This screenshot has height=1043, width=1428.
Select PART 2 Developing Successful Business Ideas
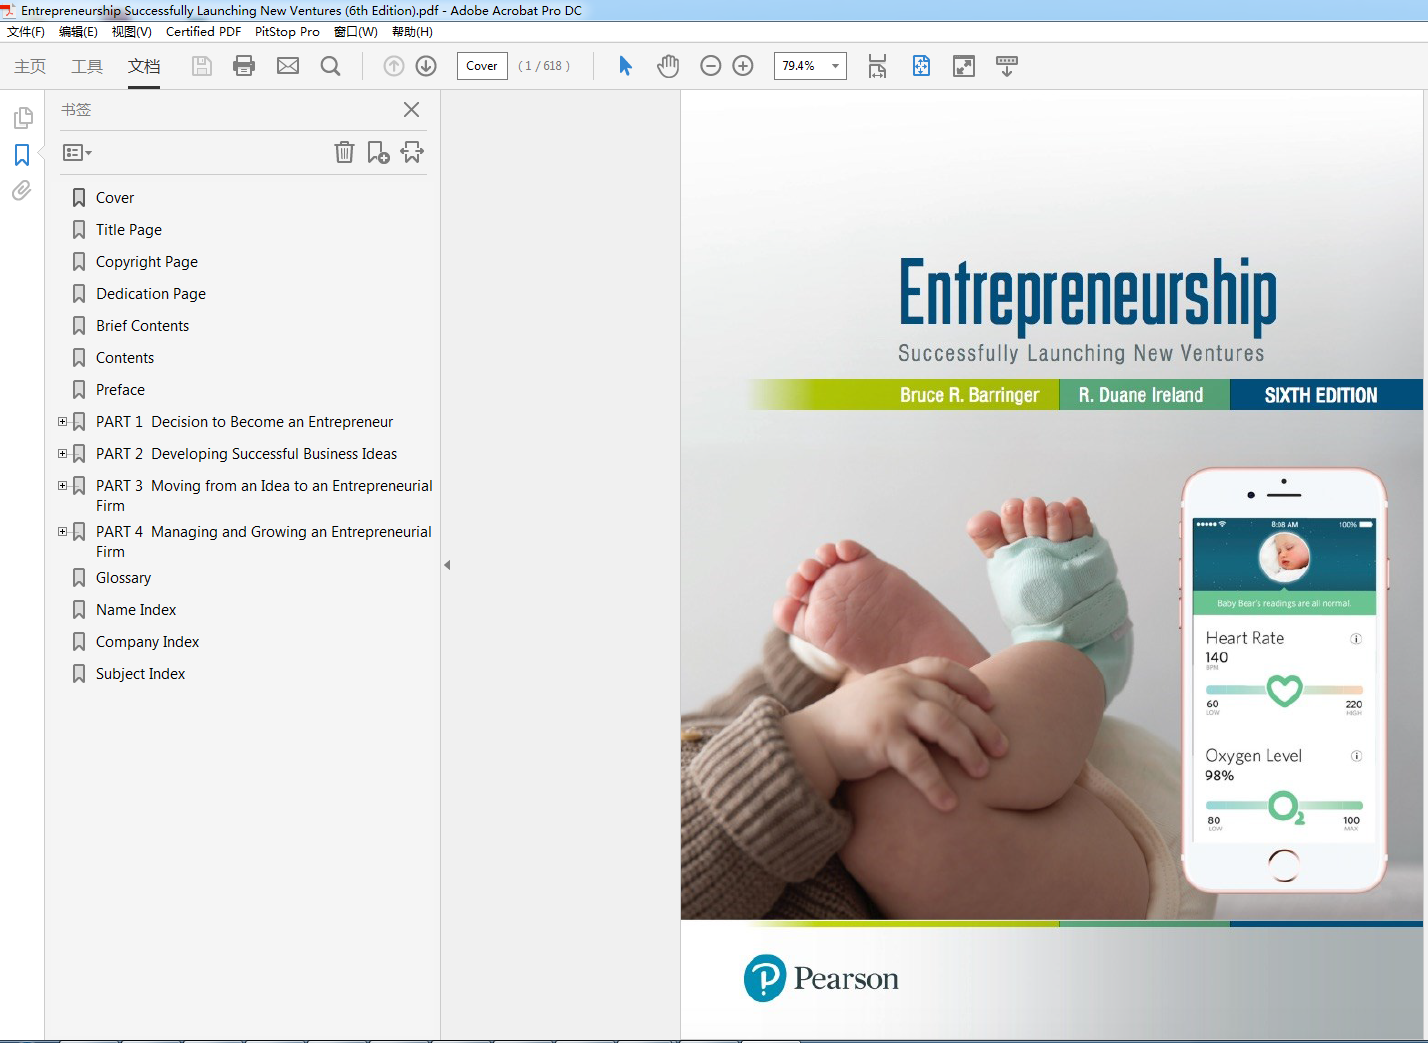pos(246,454)
